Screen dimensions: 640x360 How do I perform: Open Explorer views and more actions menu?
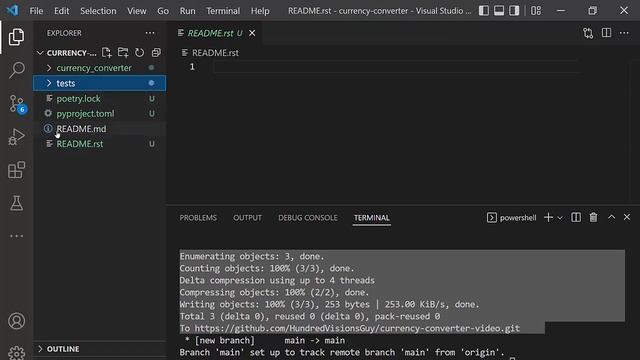coord(150,33)
